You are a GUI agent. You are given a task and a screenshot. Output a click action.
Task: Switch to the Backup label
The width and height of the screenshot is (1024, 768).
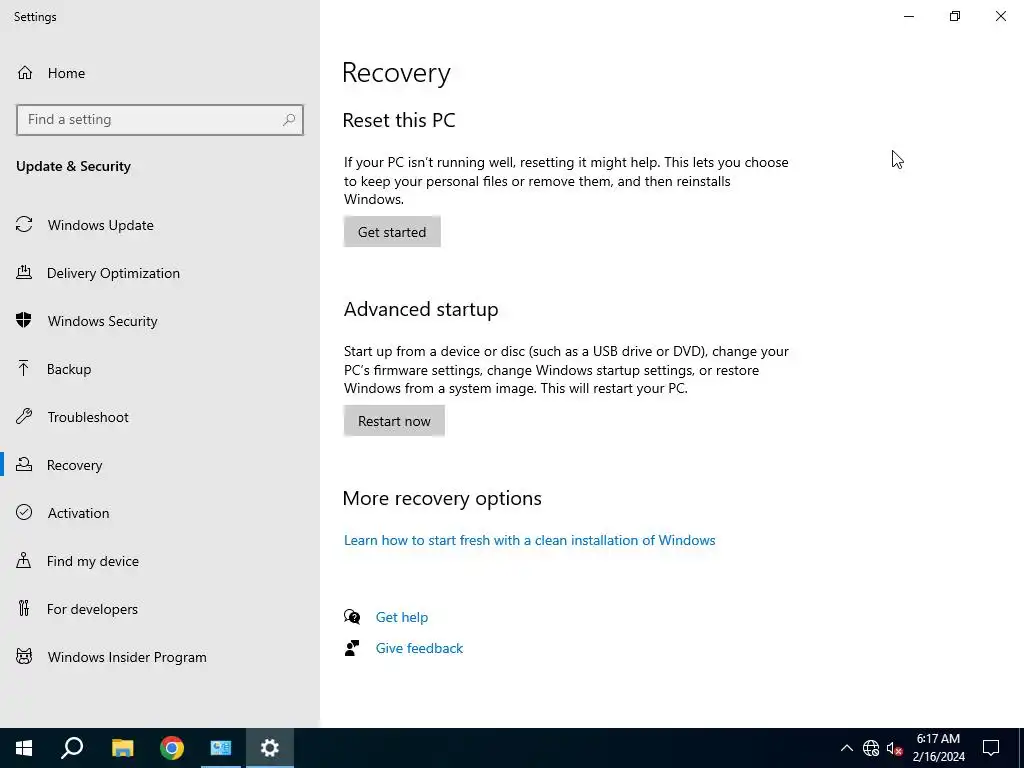click(69, 369)
